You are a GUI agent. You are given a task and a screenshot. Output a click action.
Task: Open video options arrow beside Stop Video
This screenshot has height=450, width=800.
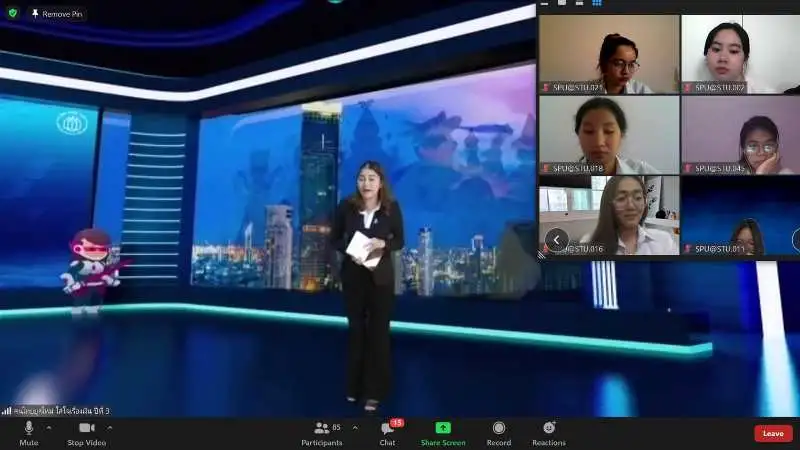coord(110,427)
